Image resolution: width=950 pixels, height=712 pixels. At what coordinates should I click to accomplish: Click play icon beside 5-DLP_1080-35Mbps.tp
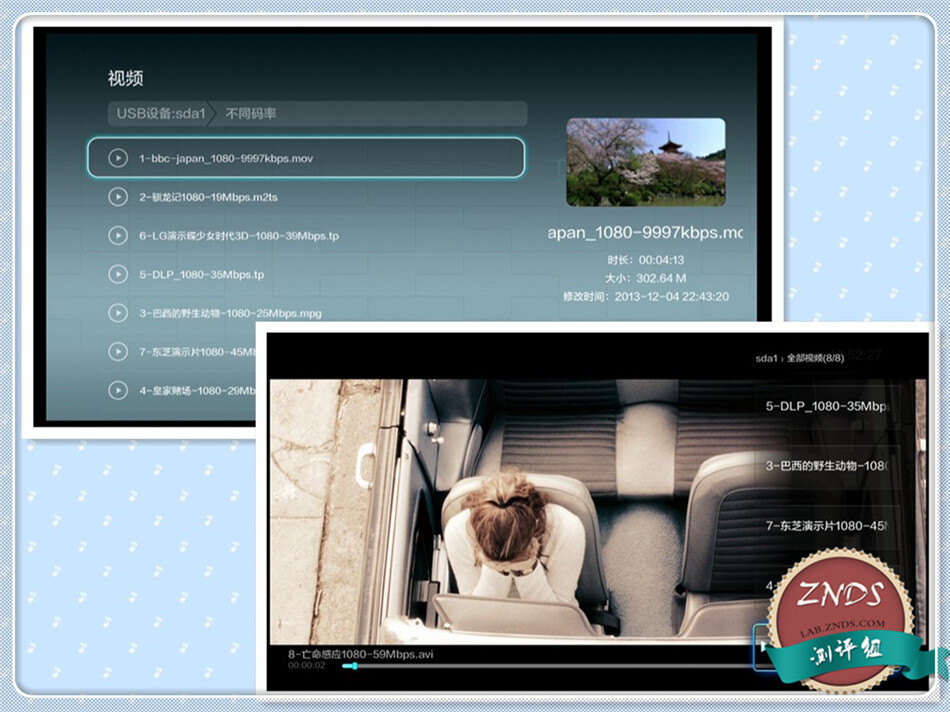(x=118, y=274)
